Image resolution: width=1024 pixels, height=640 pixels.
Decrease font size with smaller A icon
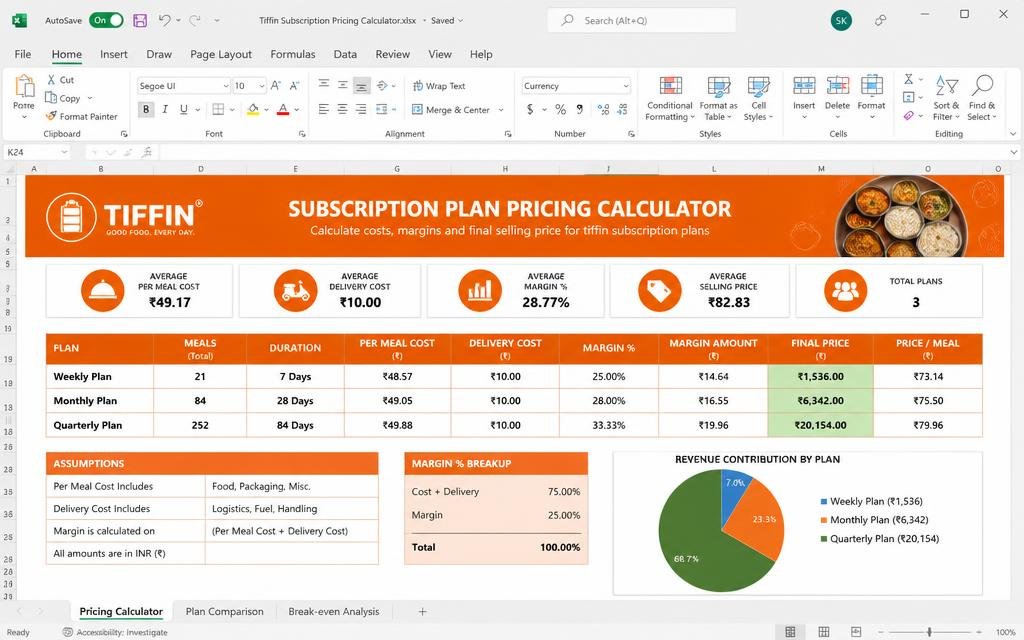point(295,86)
